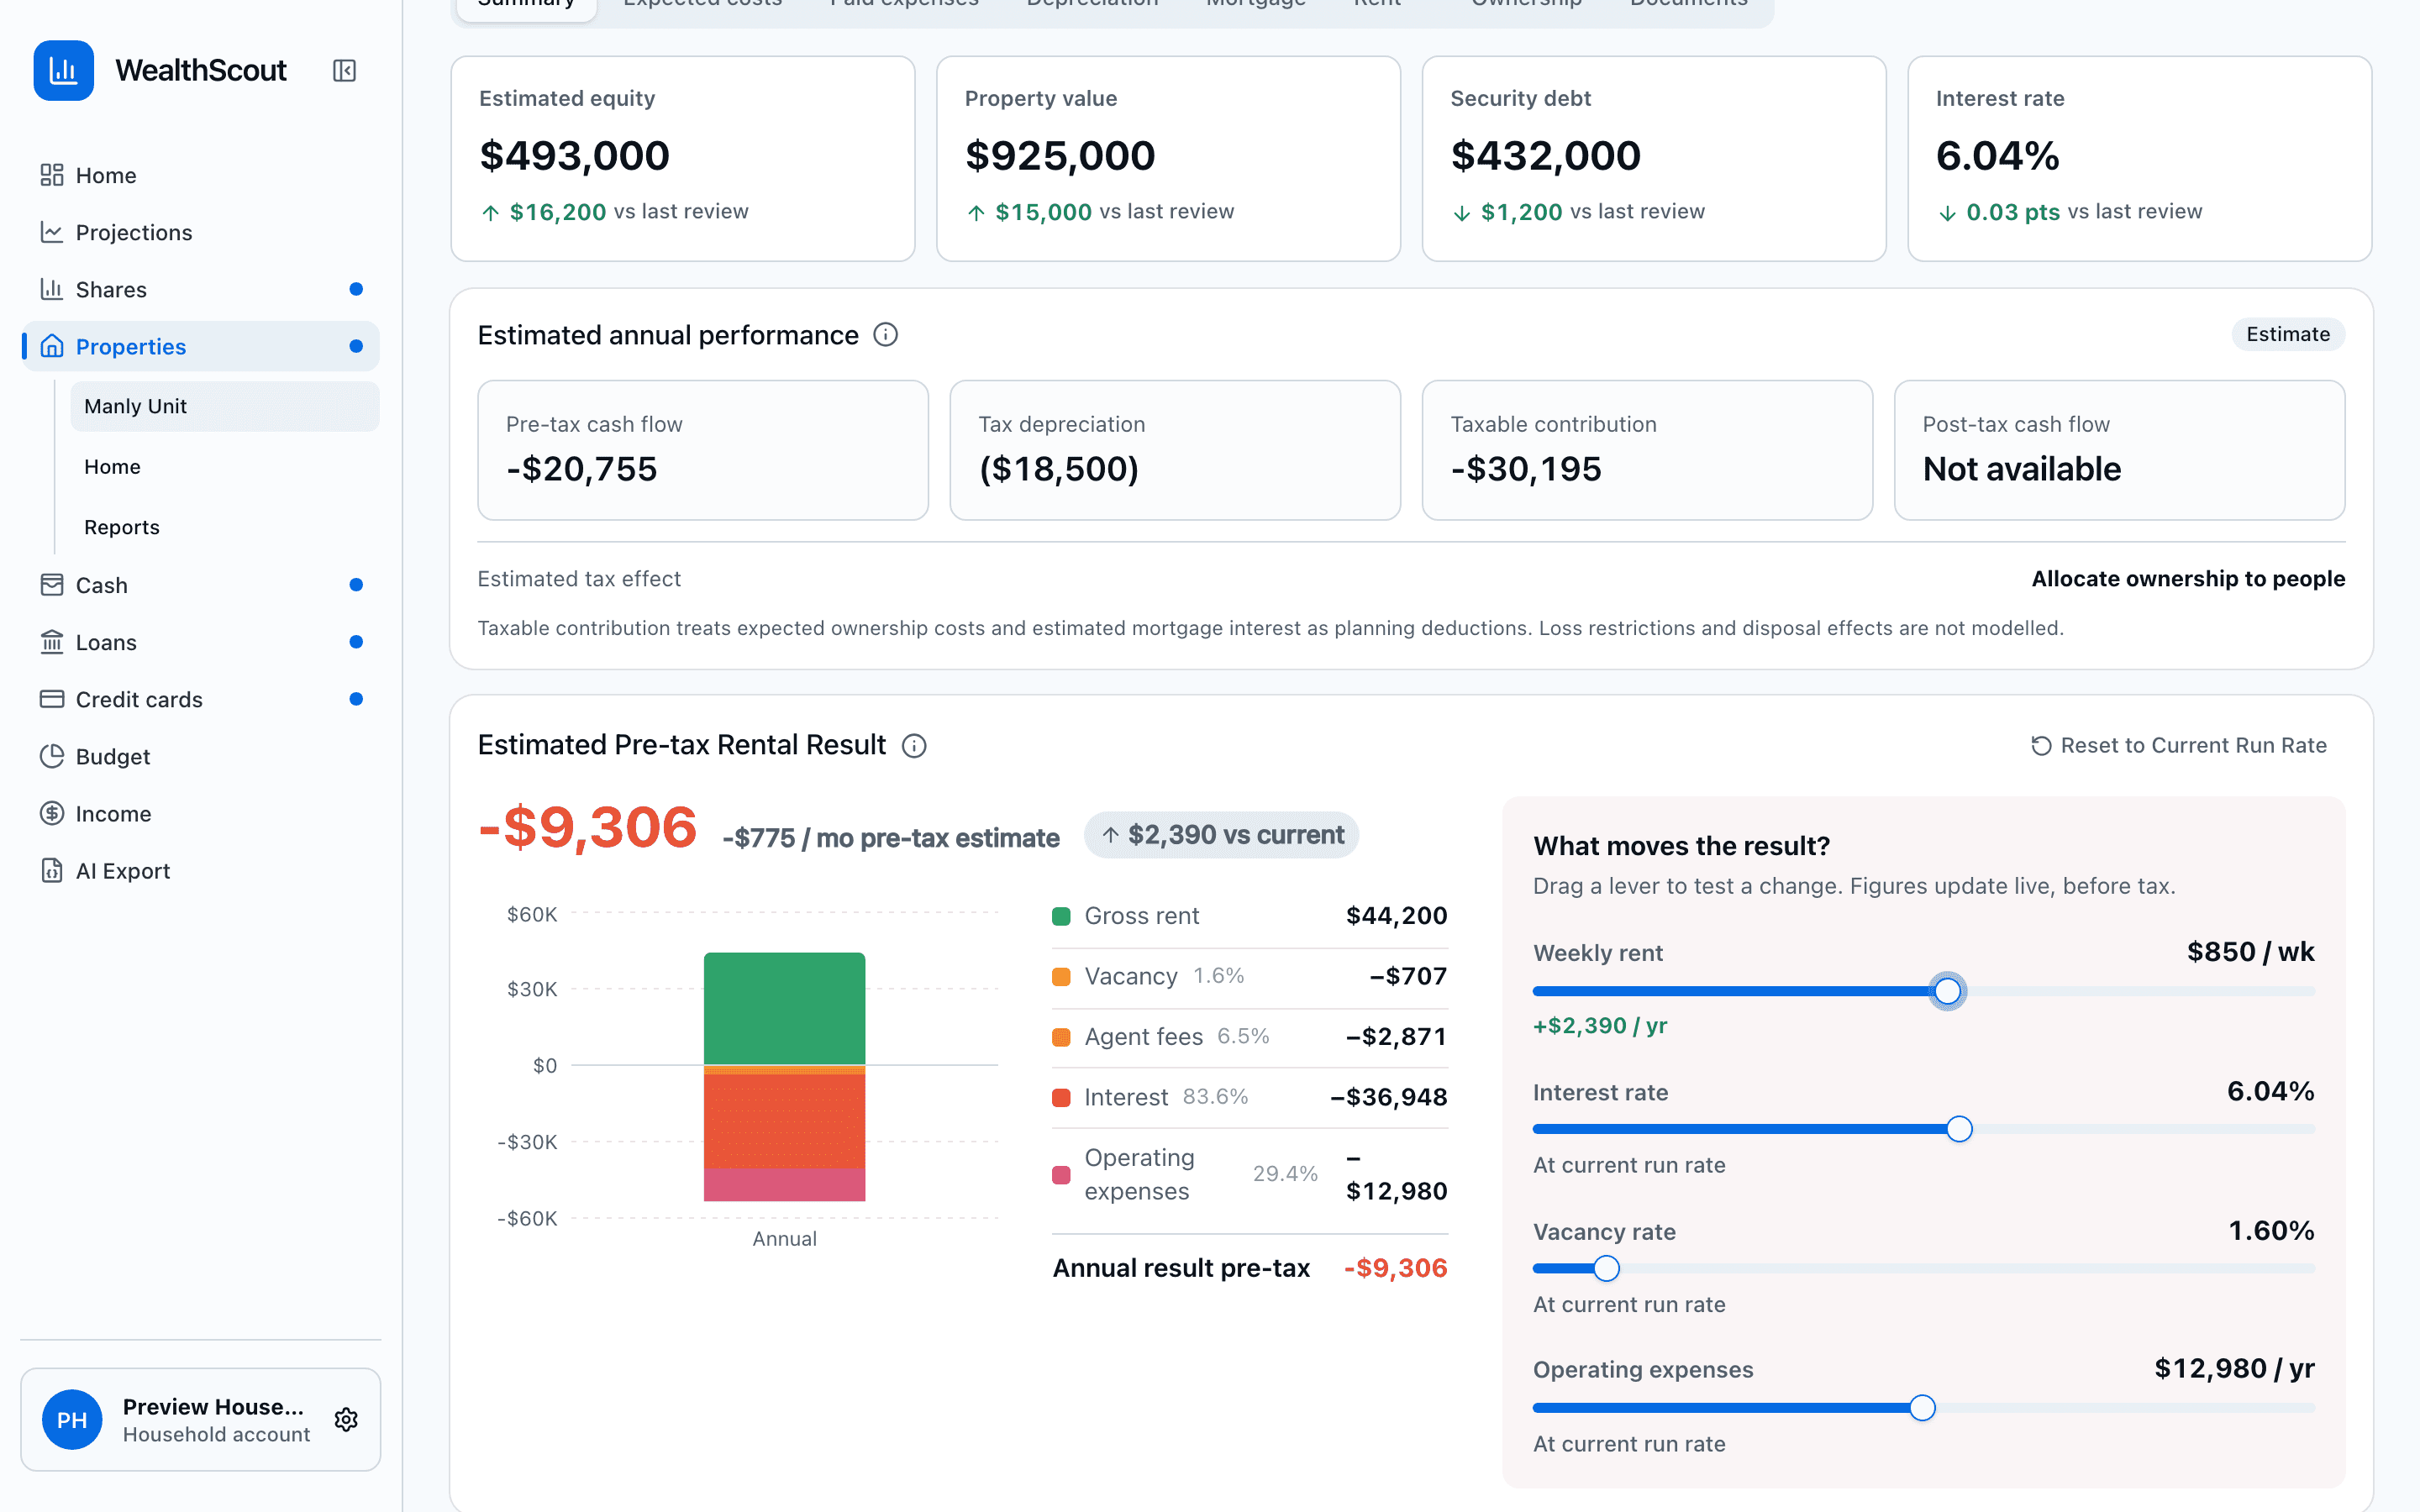The image size is (2420, 1512).
Task: Click the $2,390 vs current badge
Action: click(1221, 835)
